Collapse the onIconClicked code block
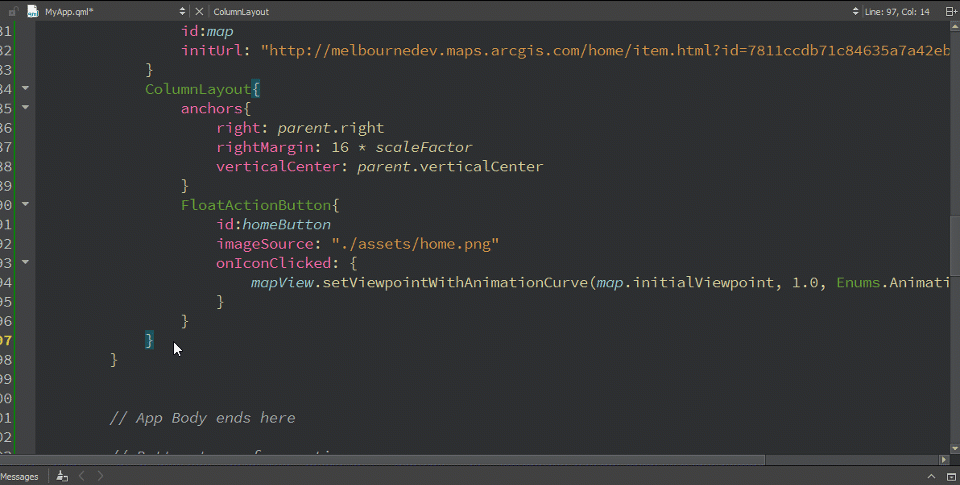The image size is (960, 485). pos(25,262)
